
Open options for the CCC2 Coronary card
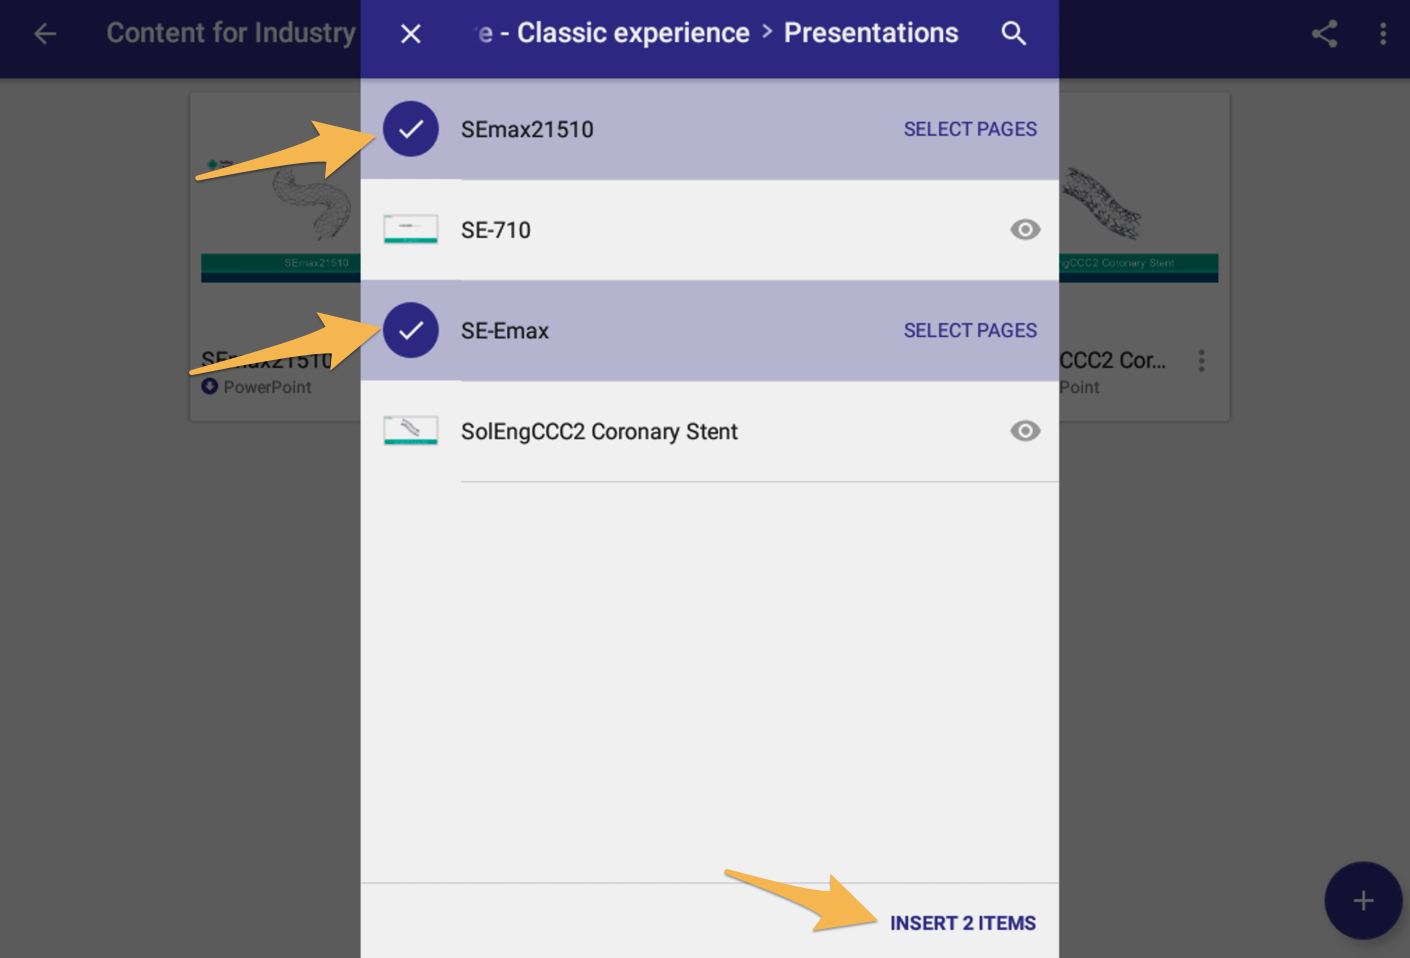click(x=1201, y=361)
